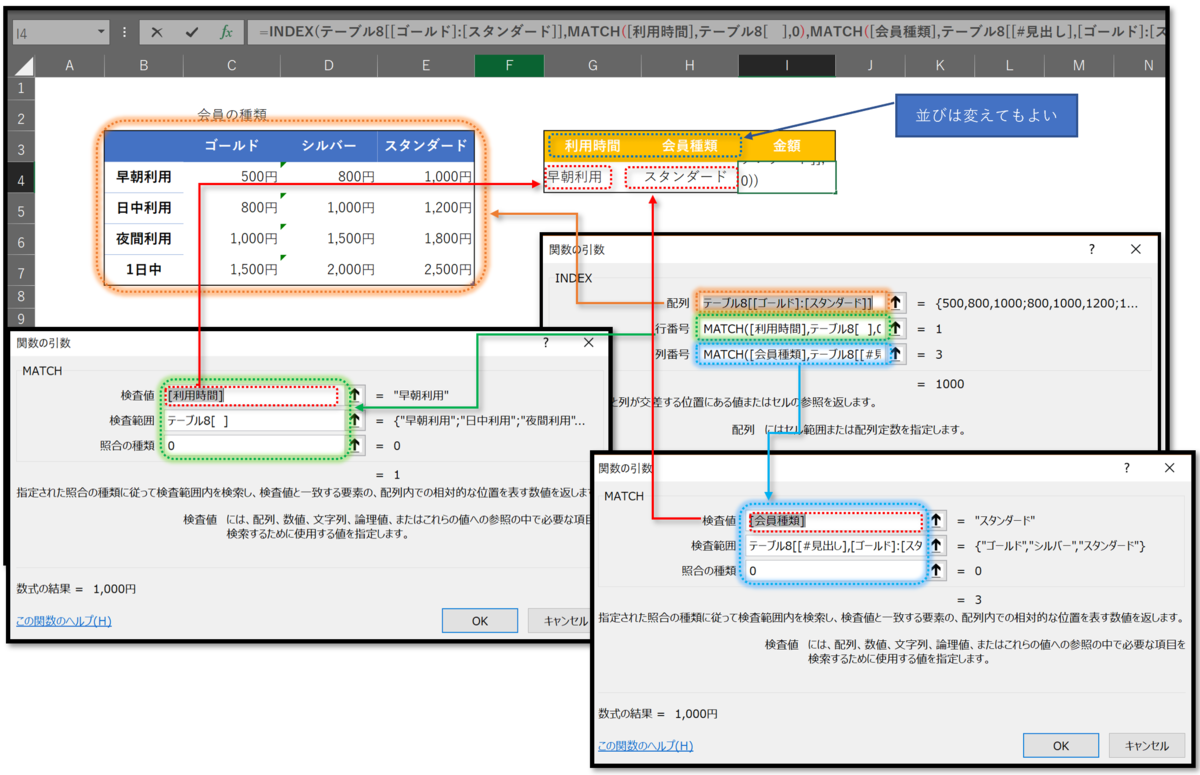Click ? help icon in [利用時間] MATCH dialog
Viewport: 1200px width, 775px height.
coord(546,342)
